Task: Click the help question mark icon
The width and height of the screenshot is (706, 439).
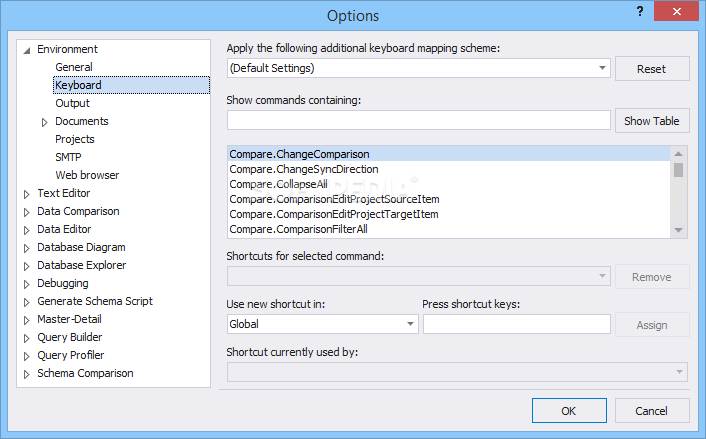Action: pos(639,12)
